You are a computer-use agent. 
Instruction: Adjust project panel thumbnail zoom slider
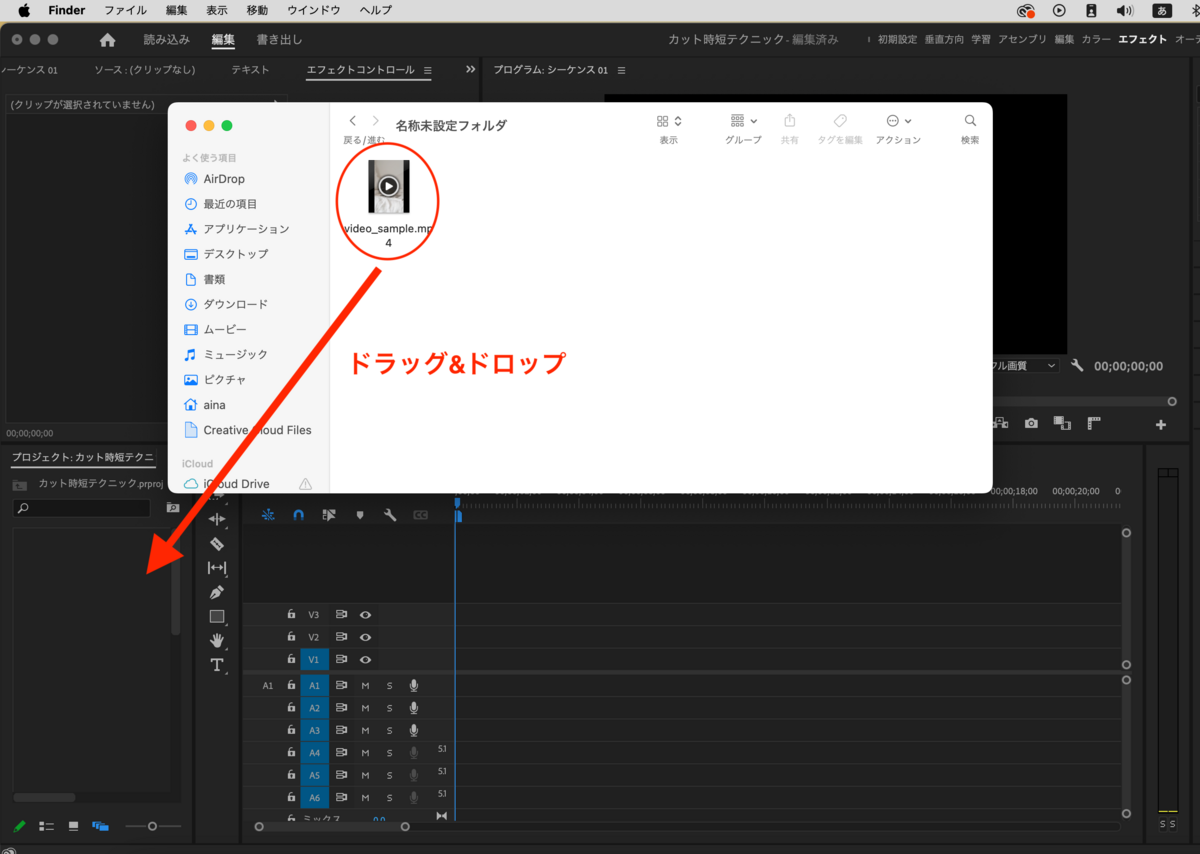click(152, 826)
